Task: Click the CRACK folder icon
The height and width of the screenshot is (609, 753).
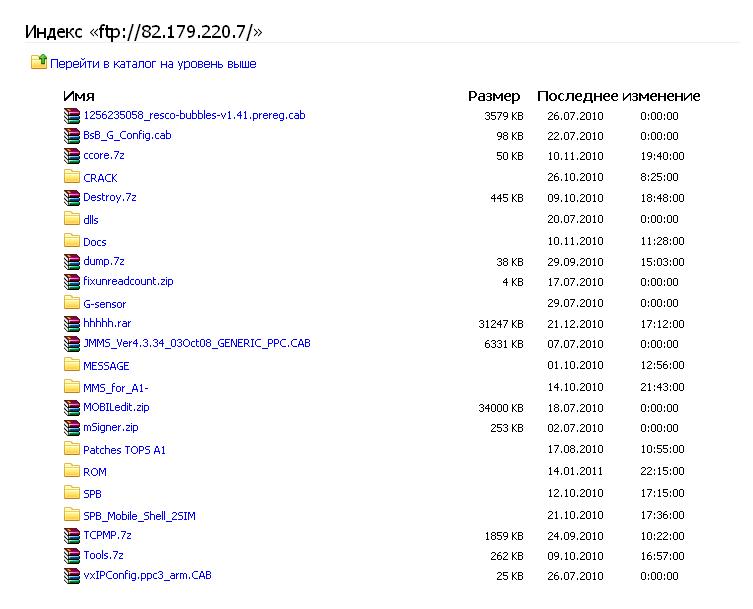Action: click(71, 177)
